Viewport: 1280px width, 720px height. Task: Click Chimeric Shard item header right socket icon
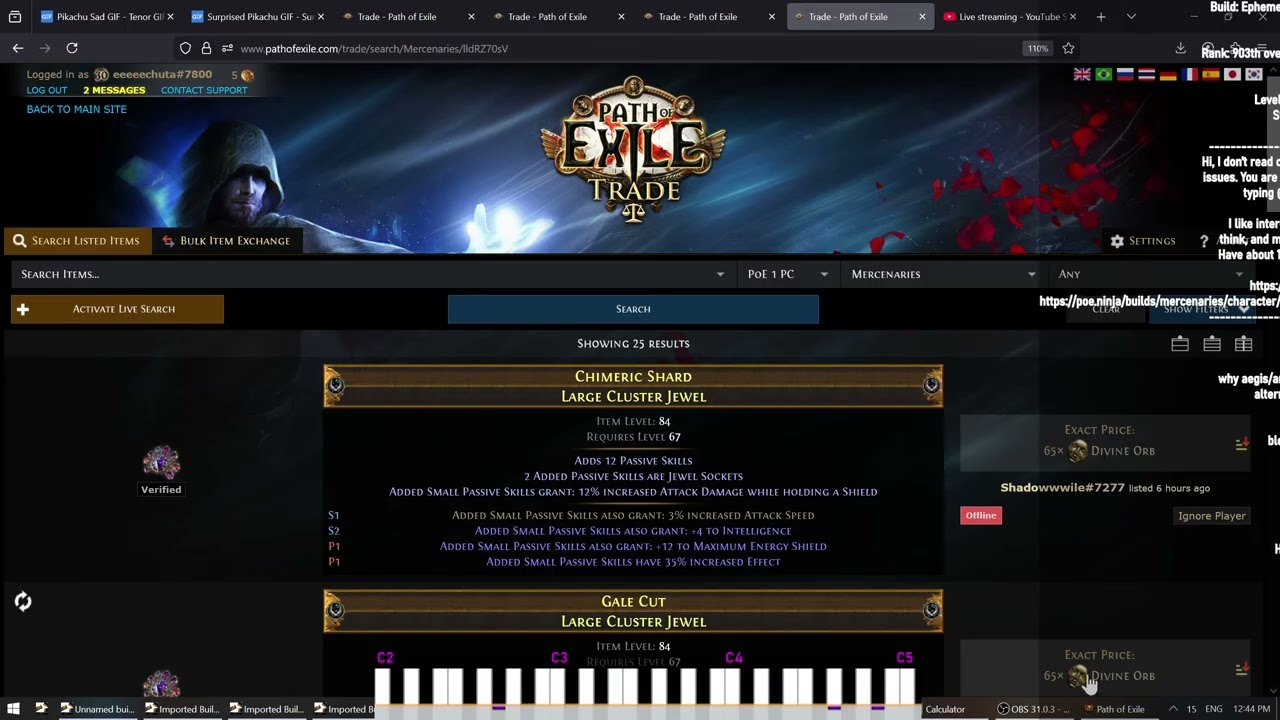931,385
